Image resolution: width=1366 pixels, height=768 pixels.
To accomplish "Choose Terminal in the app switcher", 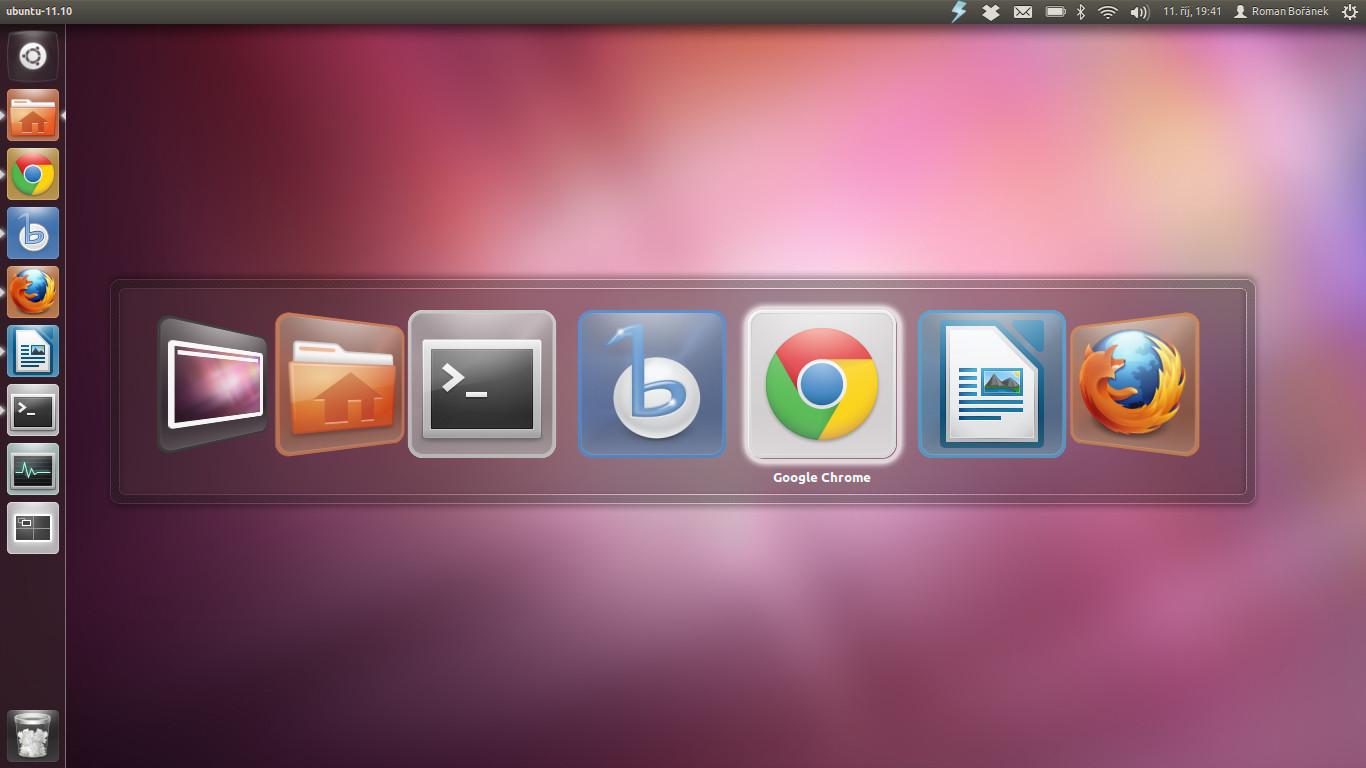I will 482,384.
